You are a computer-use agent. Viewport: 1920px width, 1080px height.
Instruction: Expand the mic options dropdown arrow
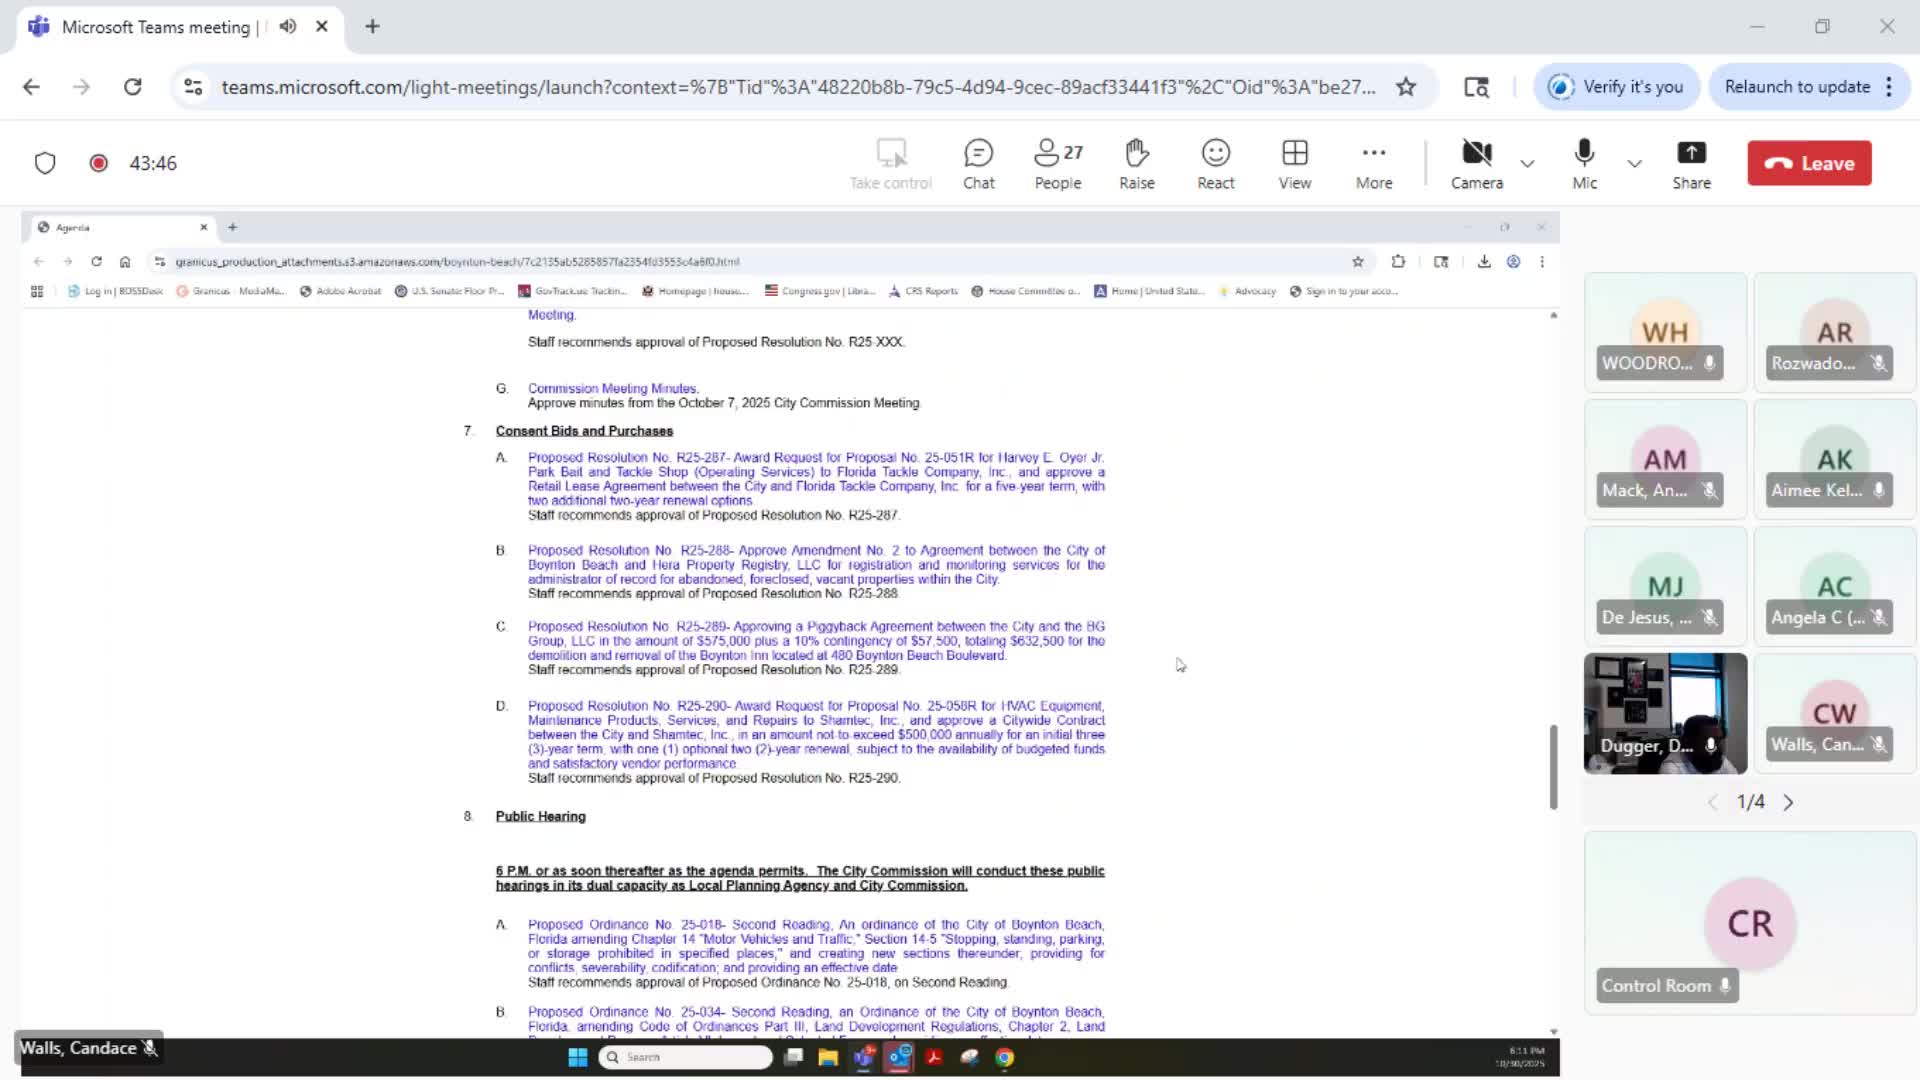1634,163
